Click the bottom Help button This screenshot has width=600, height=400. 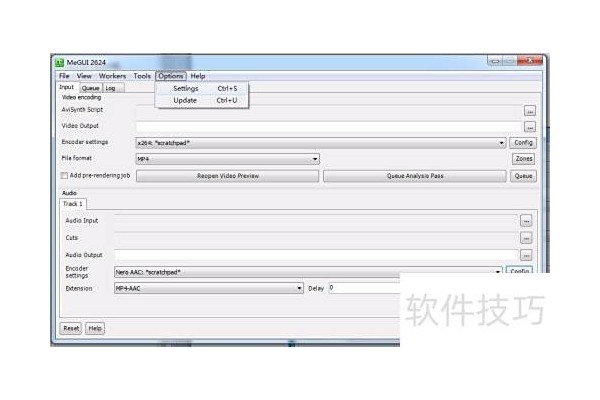[95, 328]
